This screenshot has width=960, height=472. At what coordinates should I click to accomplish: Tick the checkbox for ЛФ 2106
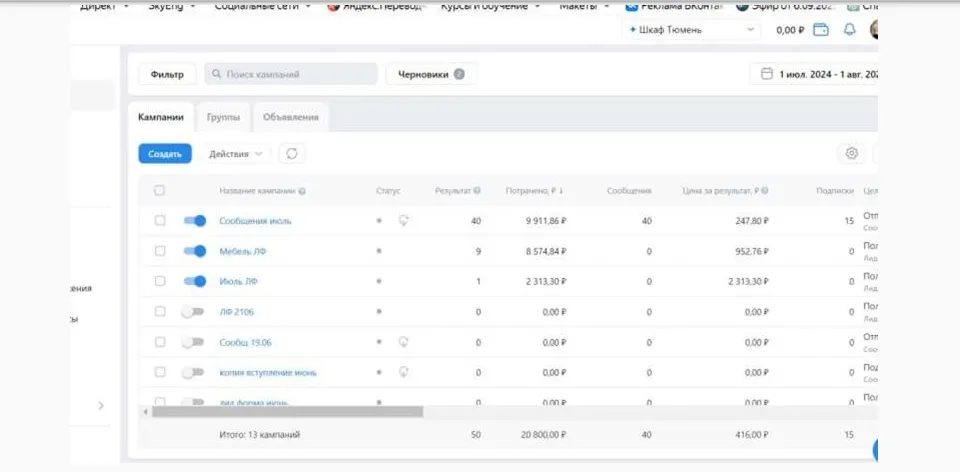[x=160, y=312]
